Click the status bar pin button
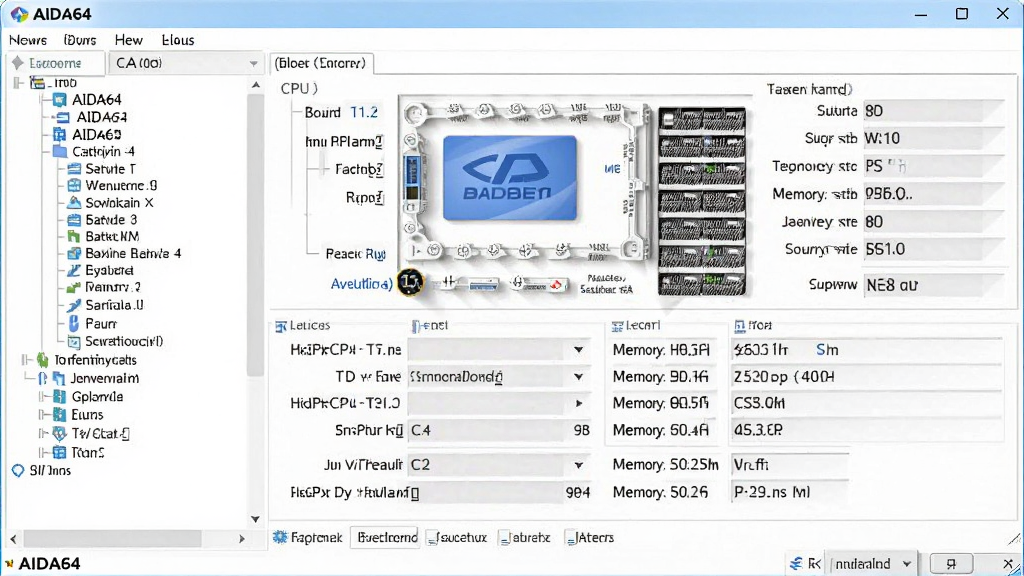This screenshot has width=1024, height=576. coord(951,564)
